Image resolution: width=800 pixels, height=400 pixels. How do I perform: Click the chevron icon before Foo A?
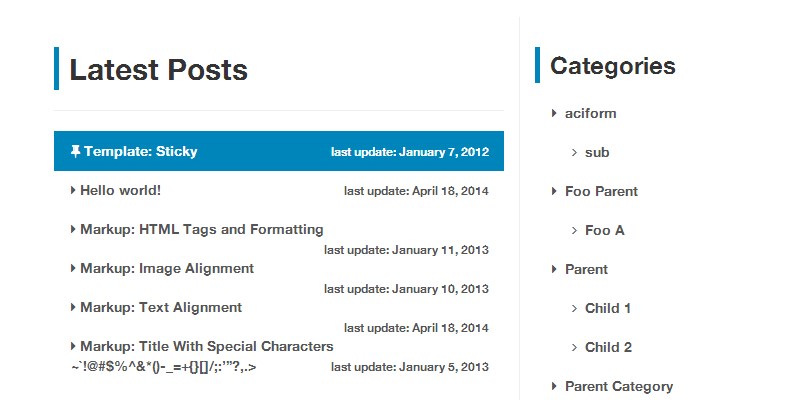pyautogui.click(x=574, y=231)
